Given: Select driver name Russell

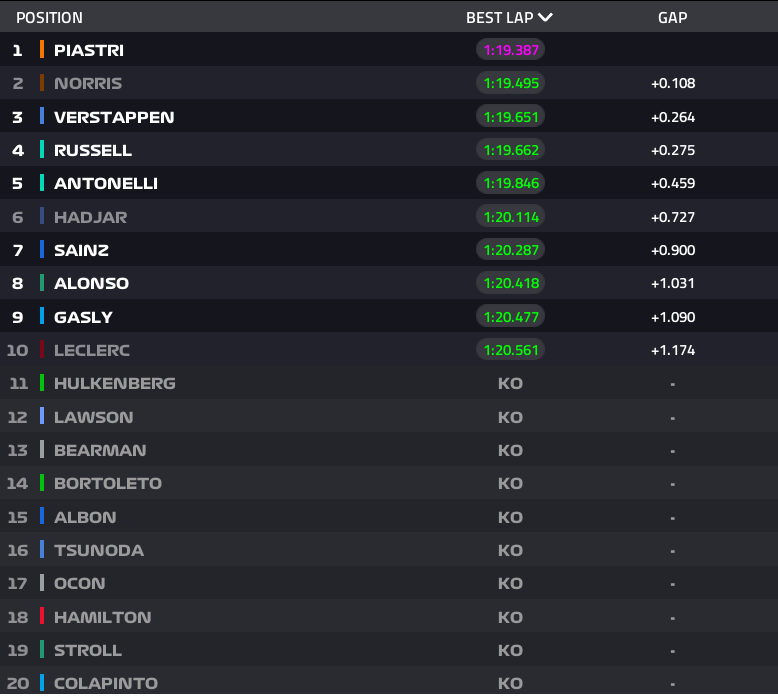Looking at the screenshot, I should pos(93,150).
